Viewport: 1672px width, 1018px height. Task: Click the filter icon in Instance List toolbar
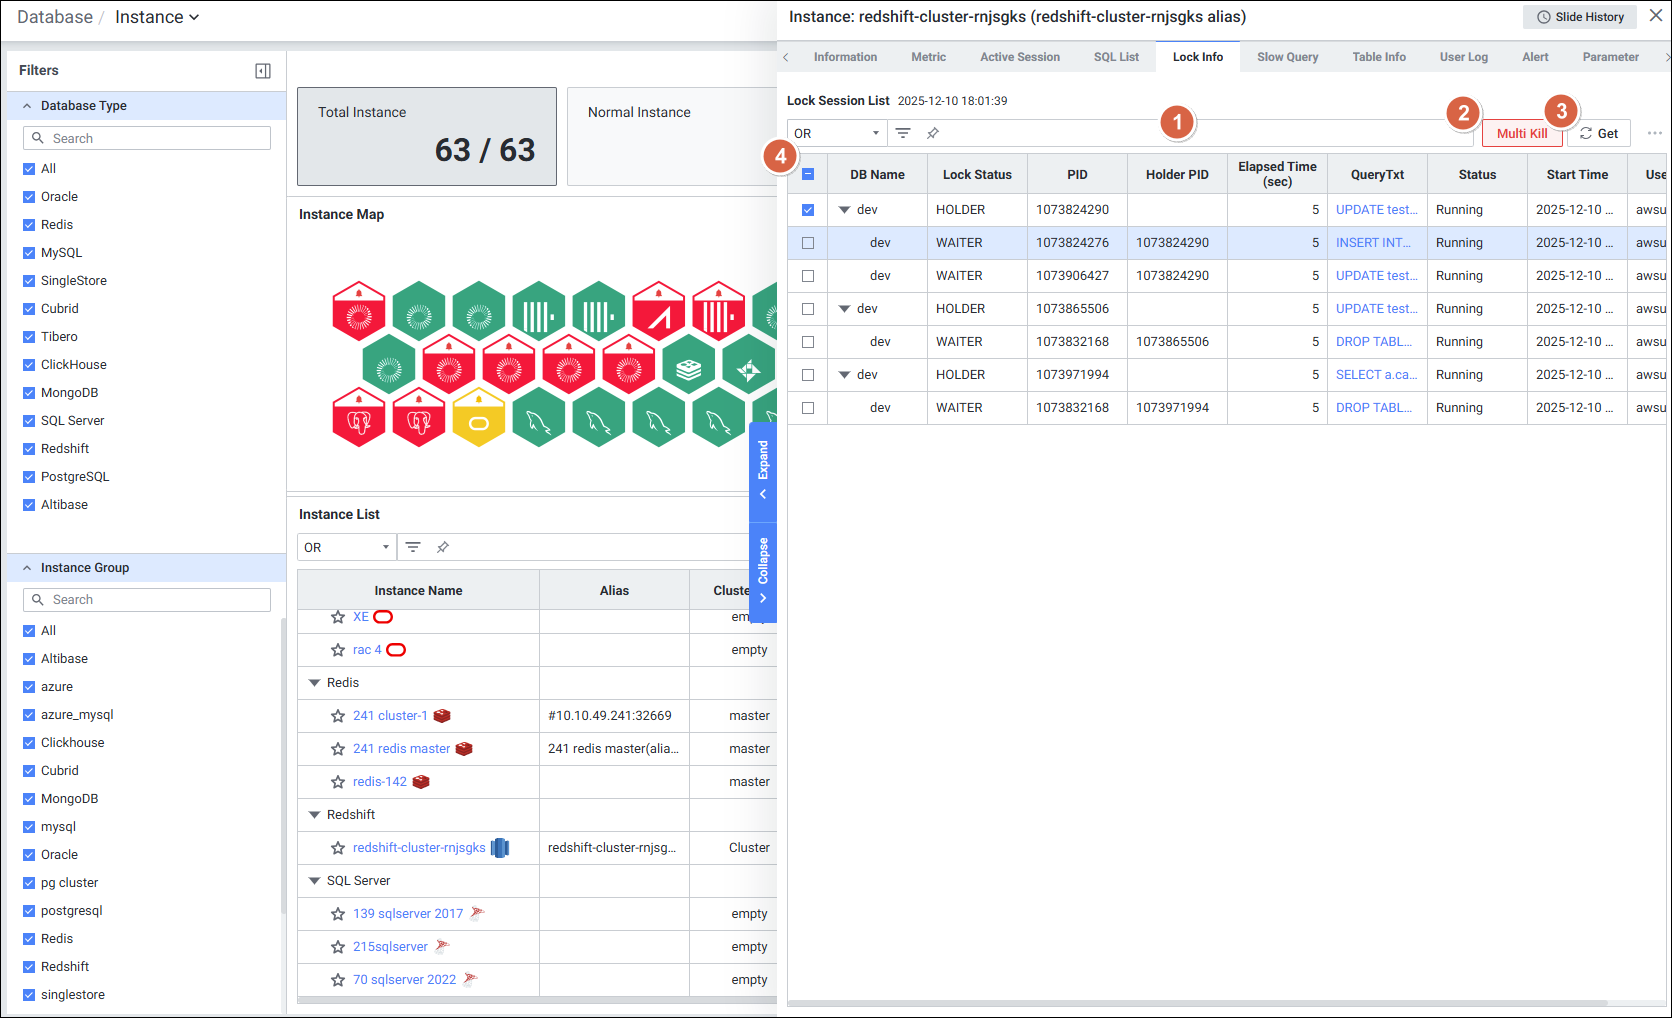(x=413, y=547)
